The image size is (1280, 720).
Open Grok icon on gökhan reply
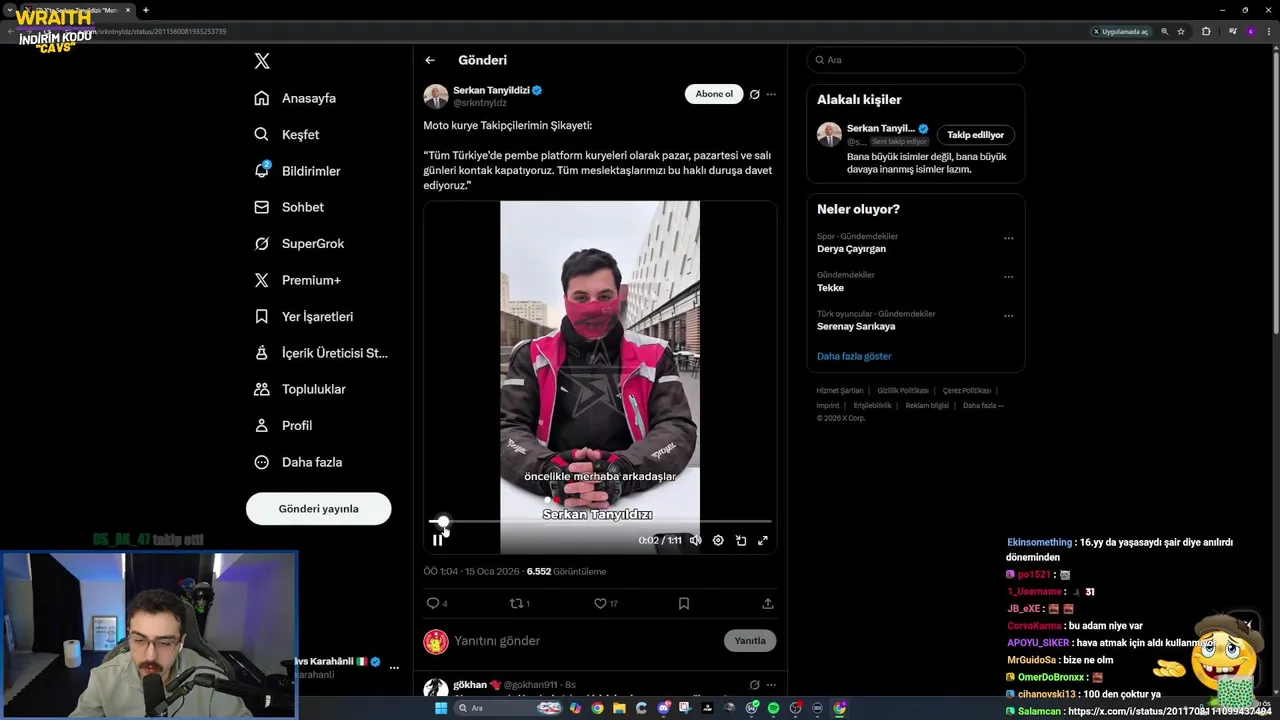[755, 685]
